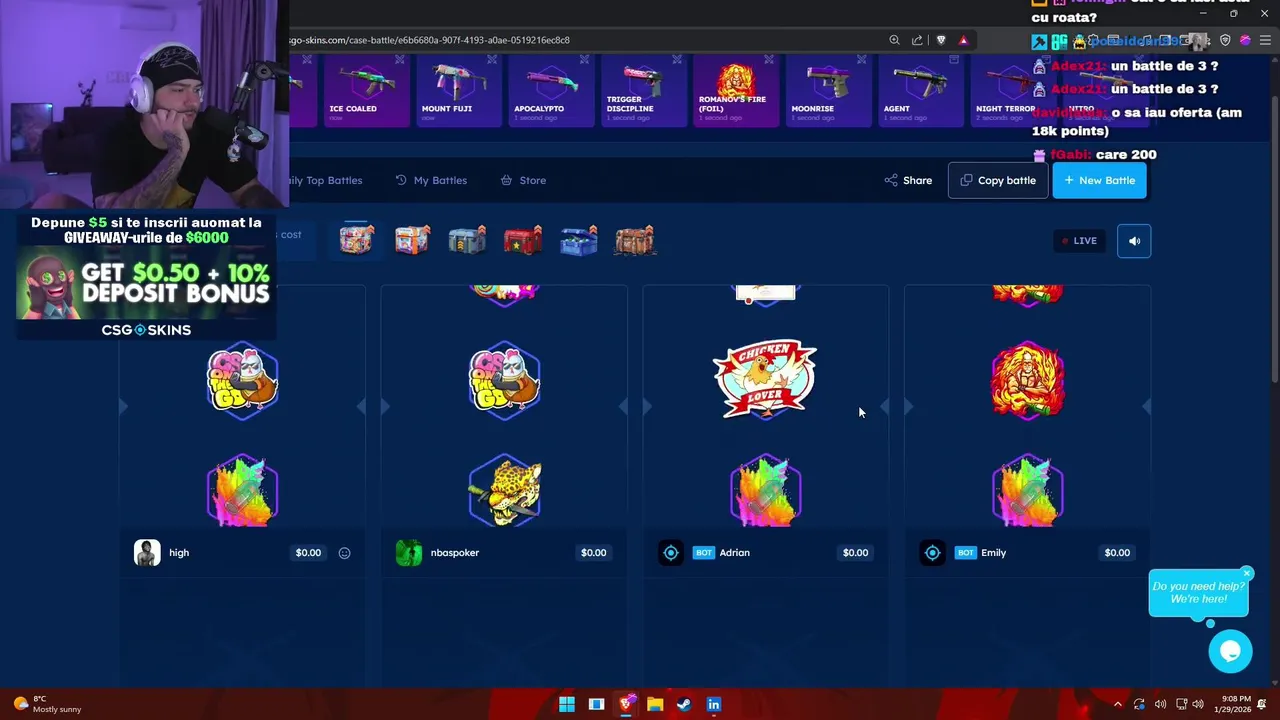Screen dimensions: 1280x720
Task: Open the ROMANOV'S FIRE (FOIL) drop card
Action: (736, 90)
